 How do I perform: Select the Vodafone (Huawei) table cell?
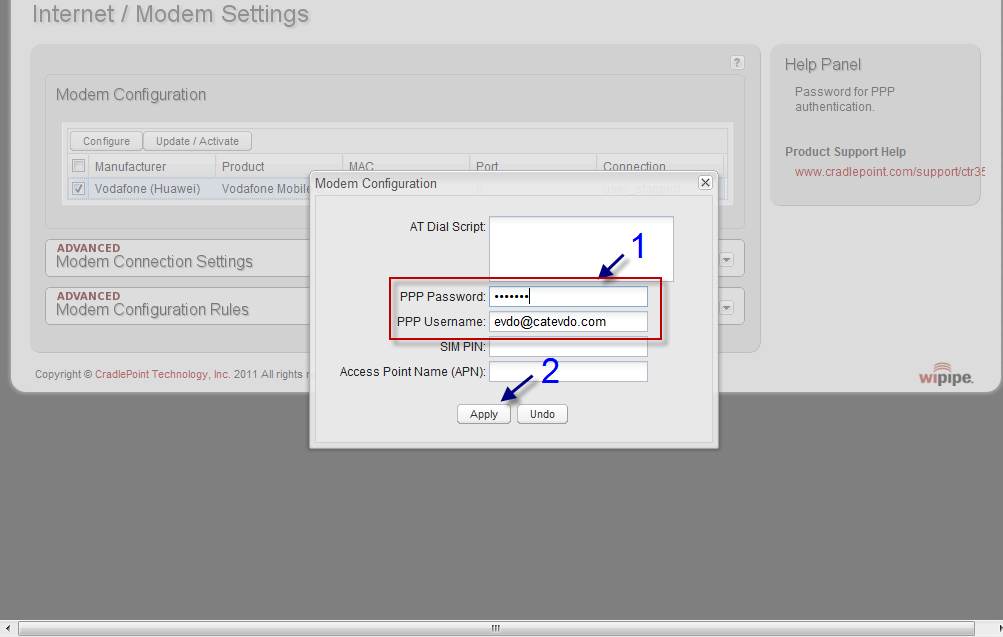tap(147, 189)
